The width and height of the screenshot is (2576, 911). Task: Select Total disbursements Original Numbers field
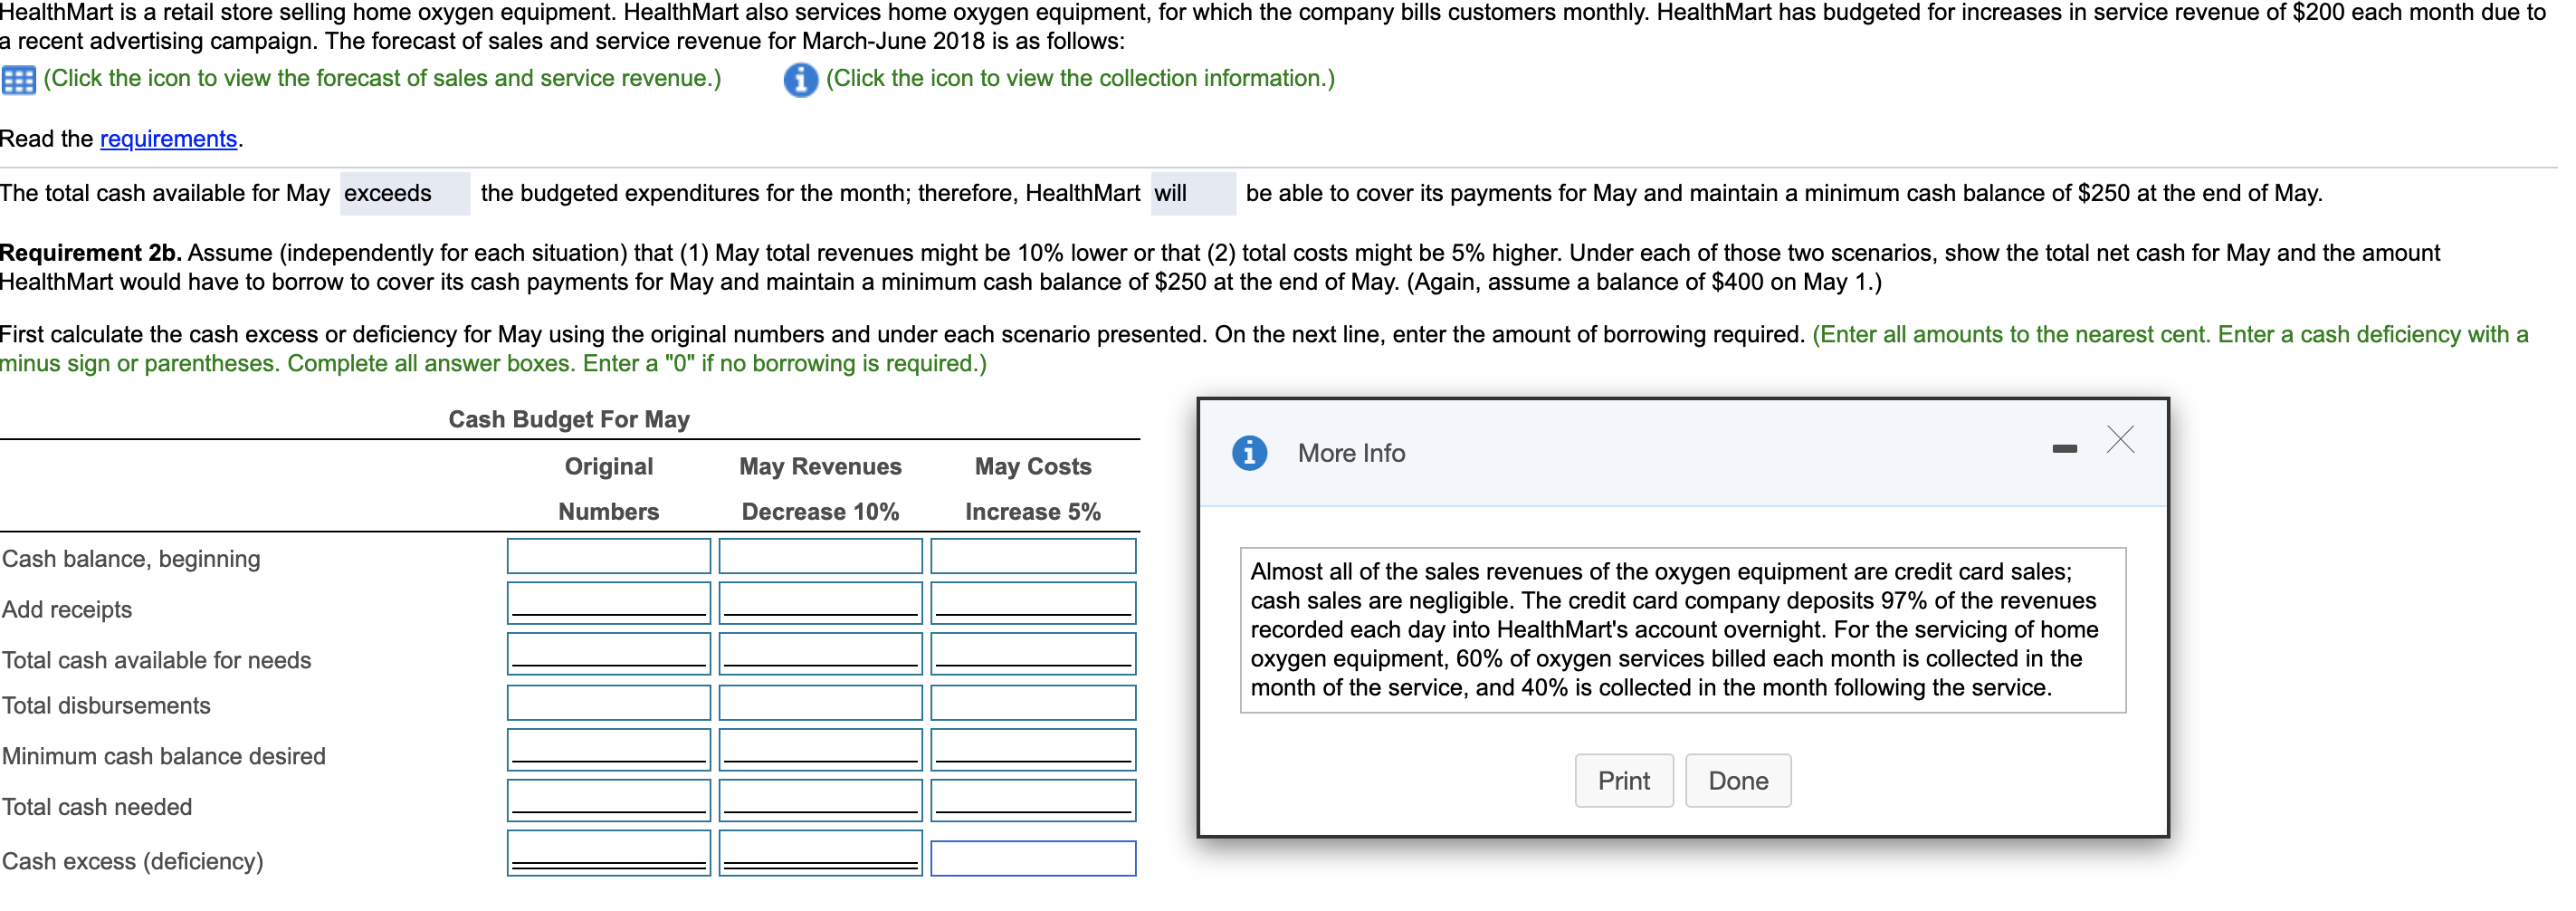tap(609, 703)
